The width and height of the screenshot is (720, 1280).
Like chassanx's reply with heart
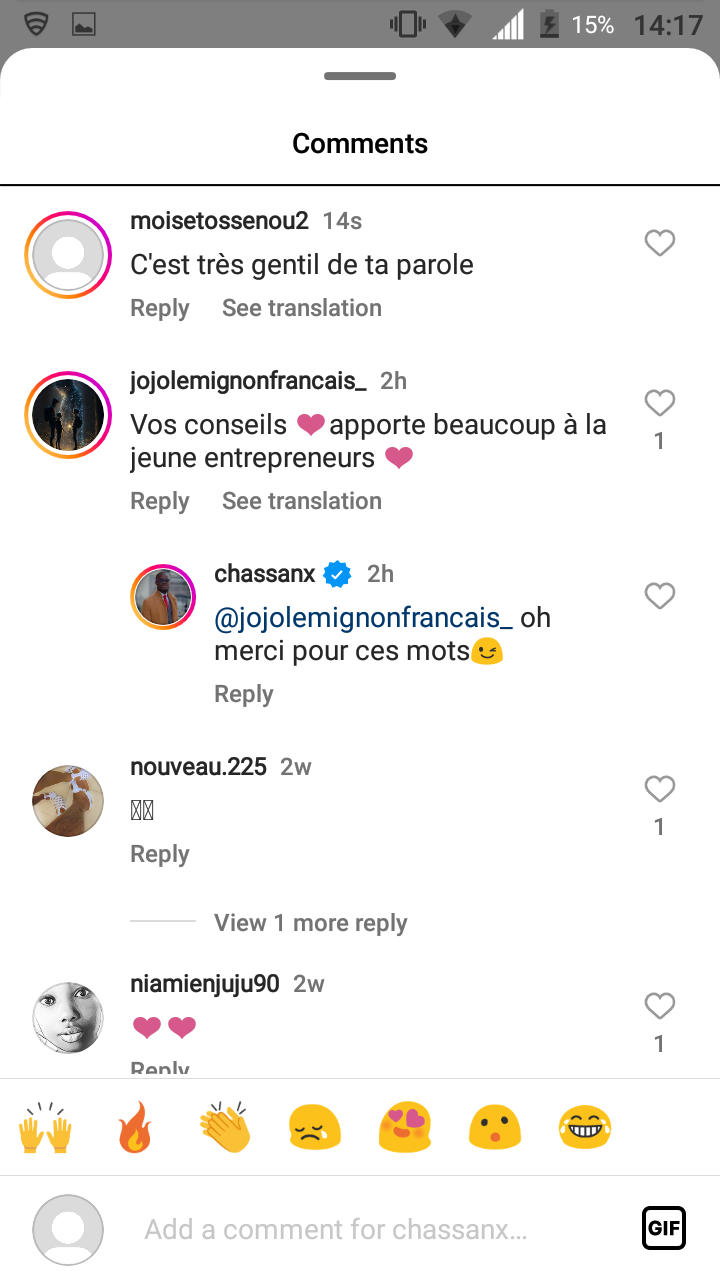point(659,596)
